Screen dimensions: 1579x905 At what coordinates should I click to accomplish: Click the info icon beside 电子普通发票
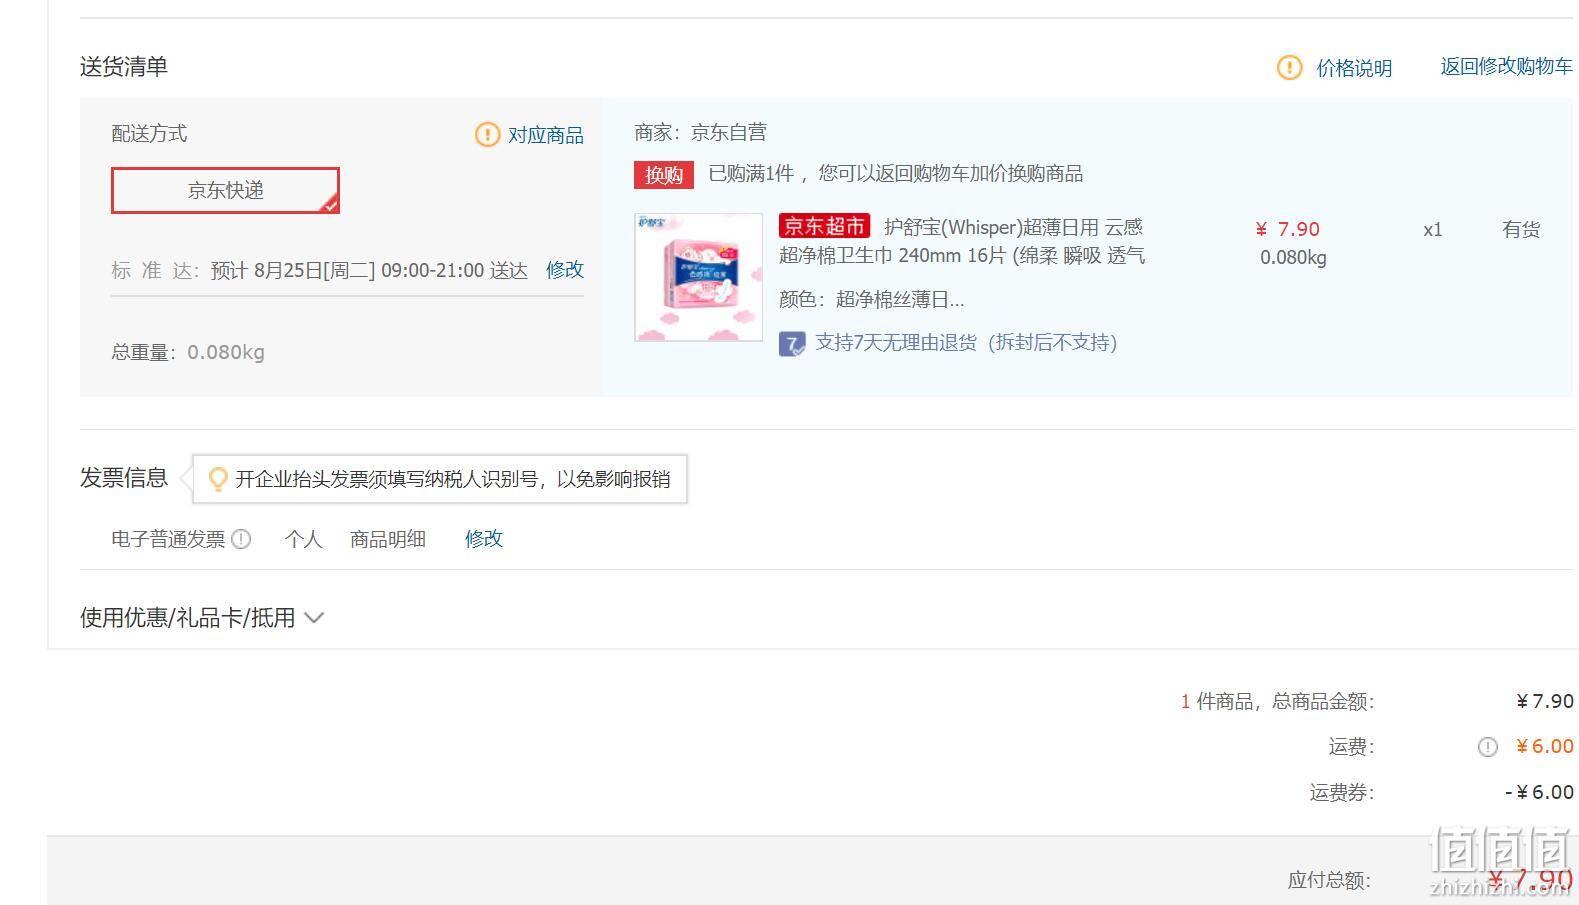241,539
